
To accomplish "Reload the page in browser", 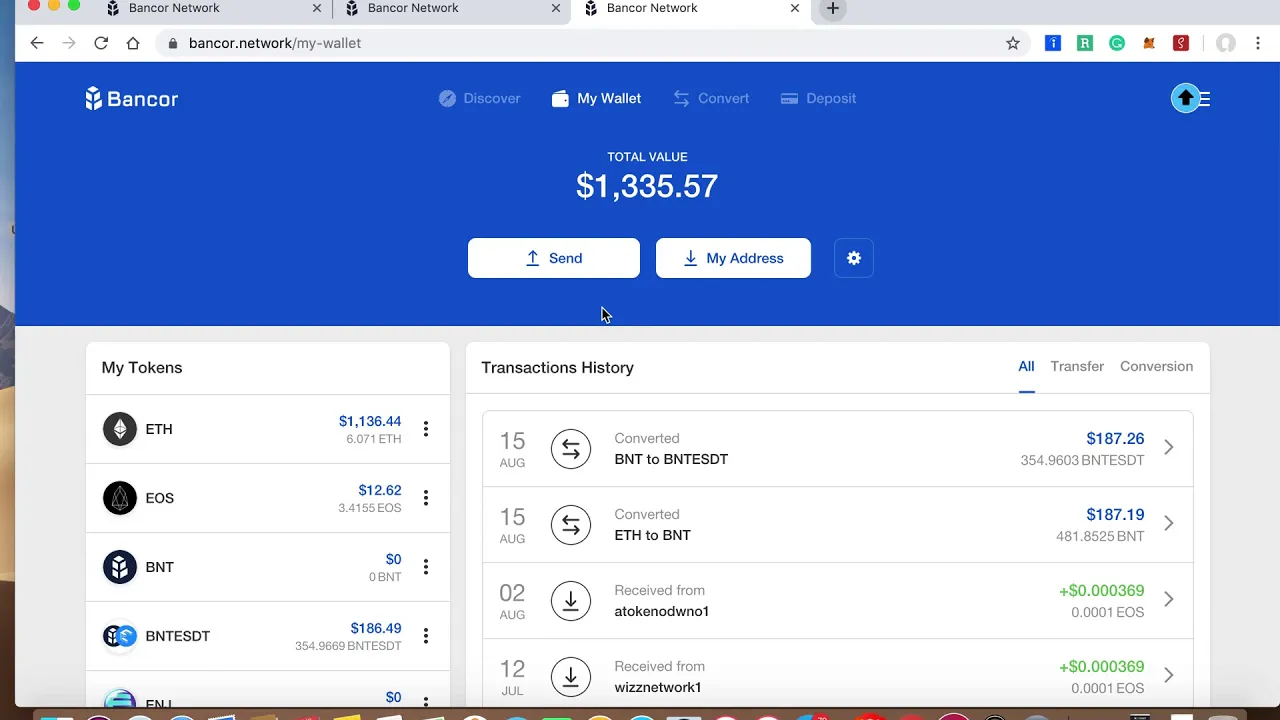I will tap(101, 43).
